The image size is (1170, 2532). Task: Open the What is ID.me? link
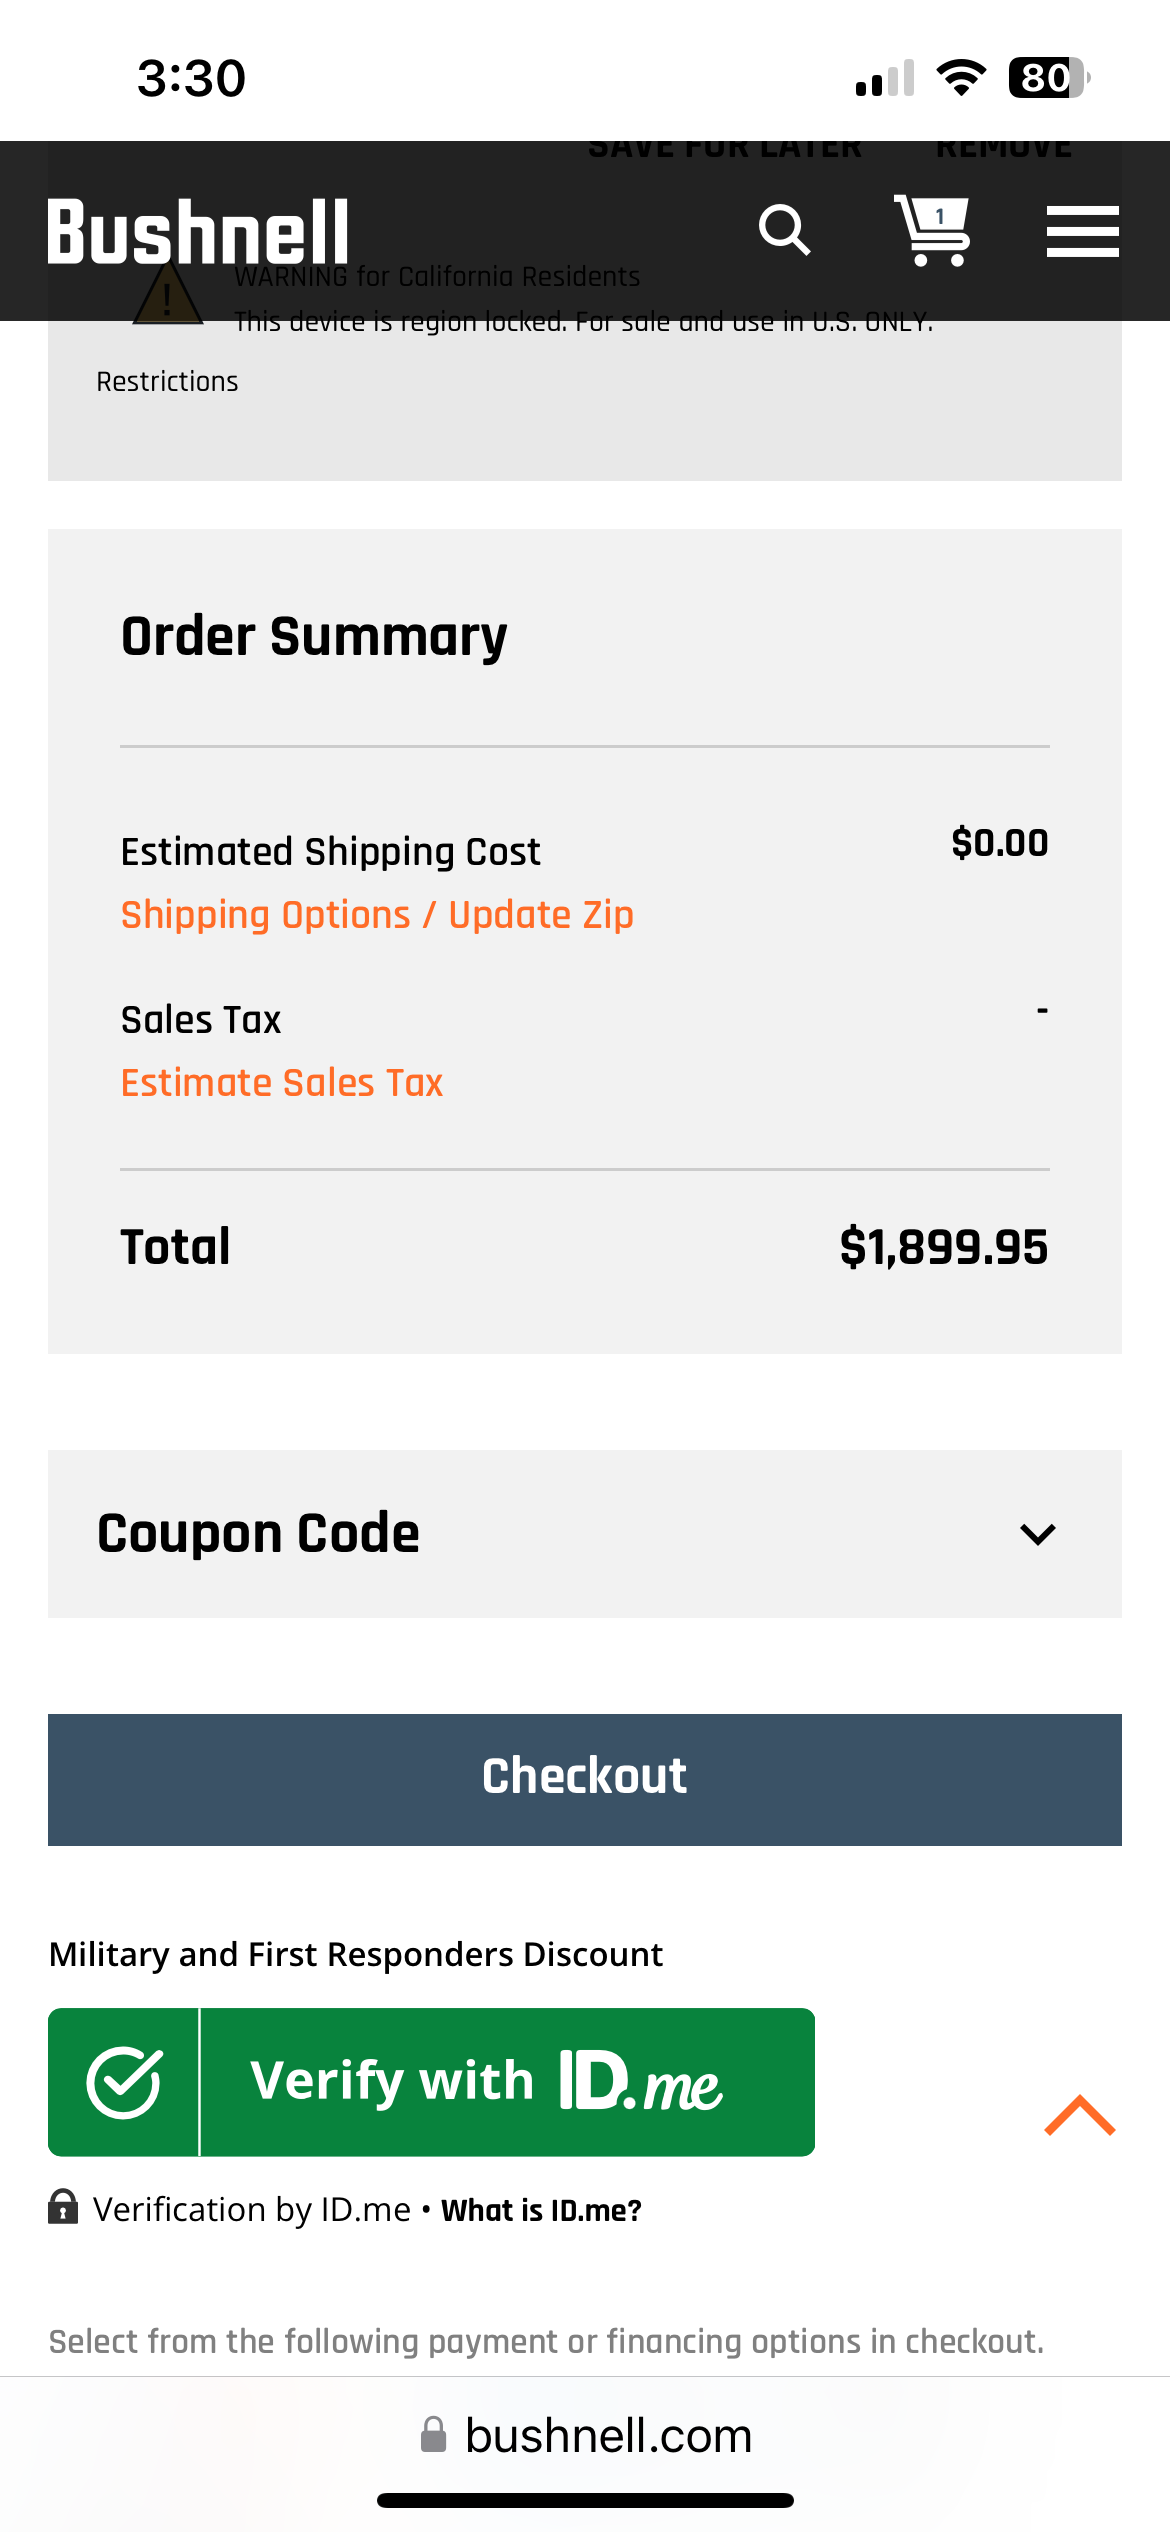click(541, 2210)
